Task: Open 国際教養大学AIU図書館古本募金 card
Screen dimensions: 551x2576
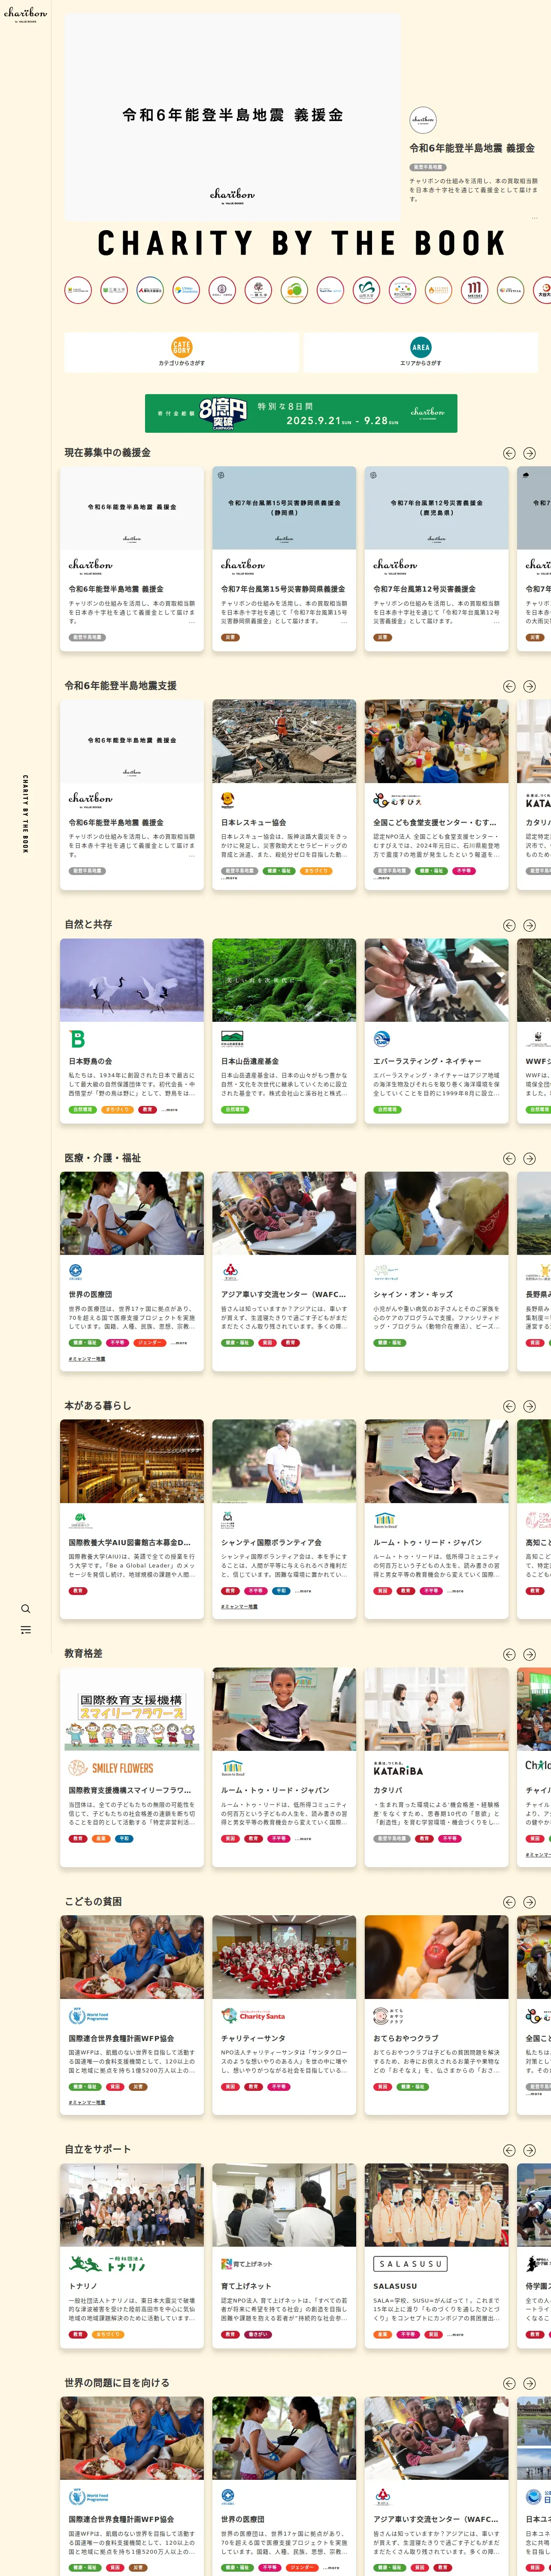Action: [x=132, y=1519]
